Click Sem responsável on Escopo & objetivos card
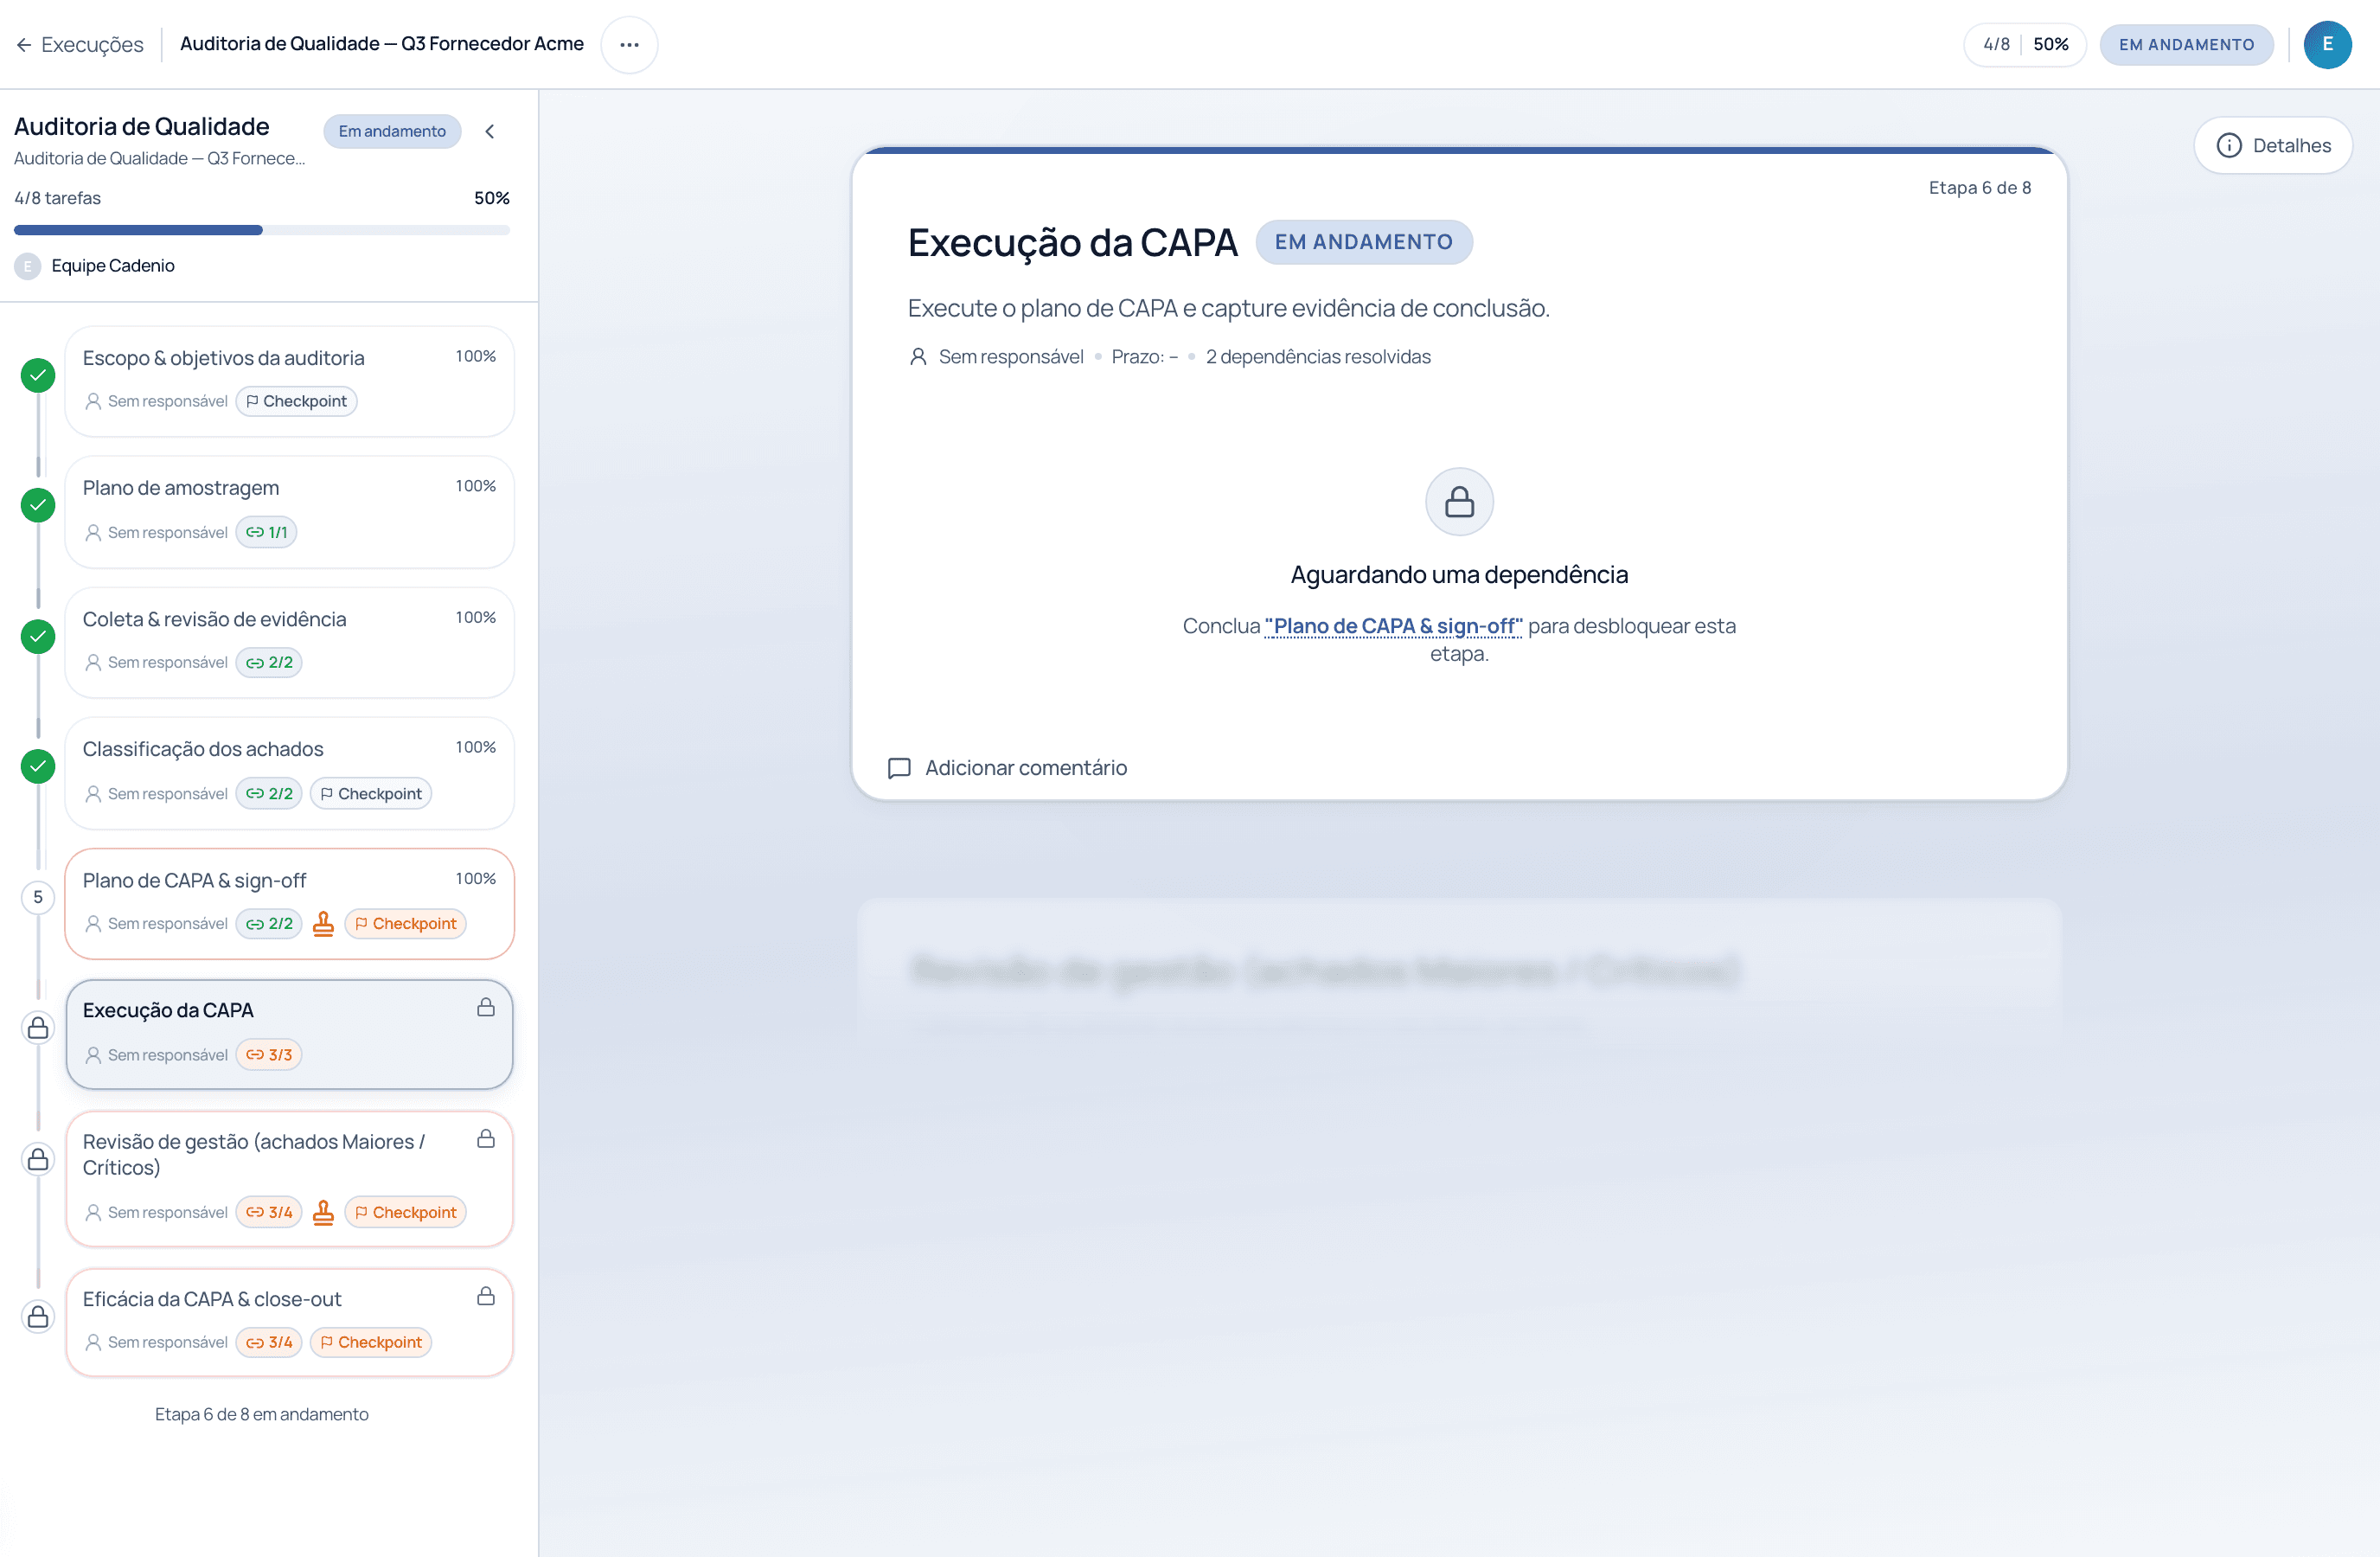 click(x=156, y=401)
